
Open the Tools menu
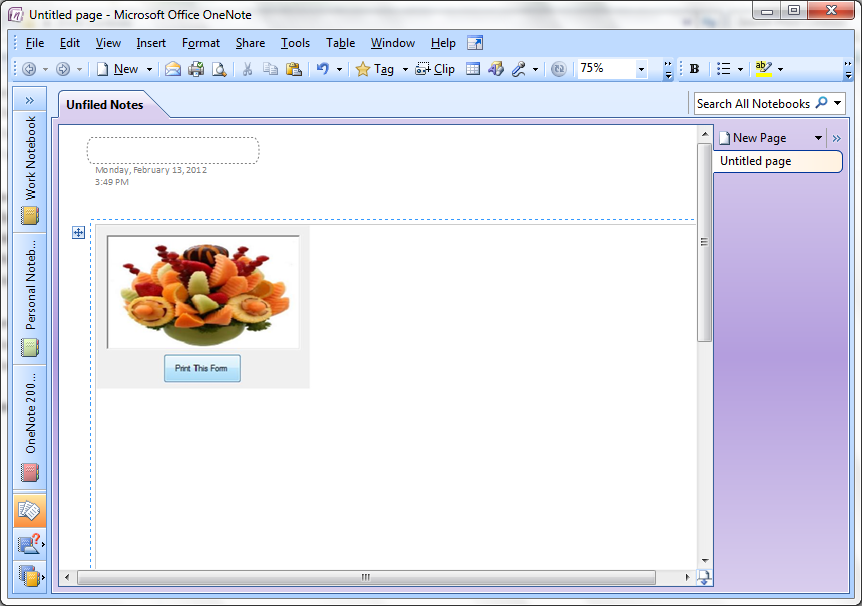[295, 43]
